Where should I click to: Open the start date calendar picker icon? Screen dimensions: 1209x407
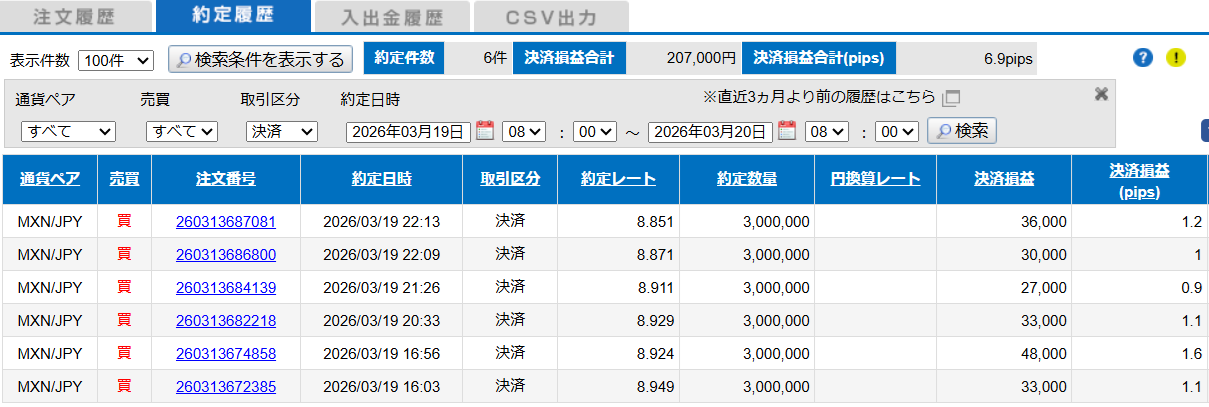485,131
